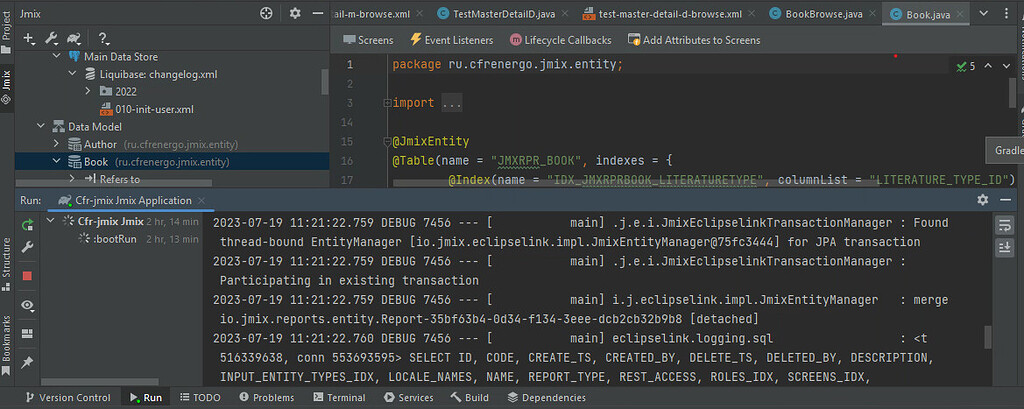Toggle soft-wrap in console output
This screenshot has width=1024, height=409.
1003,225
